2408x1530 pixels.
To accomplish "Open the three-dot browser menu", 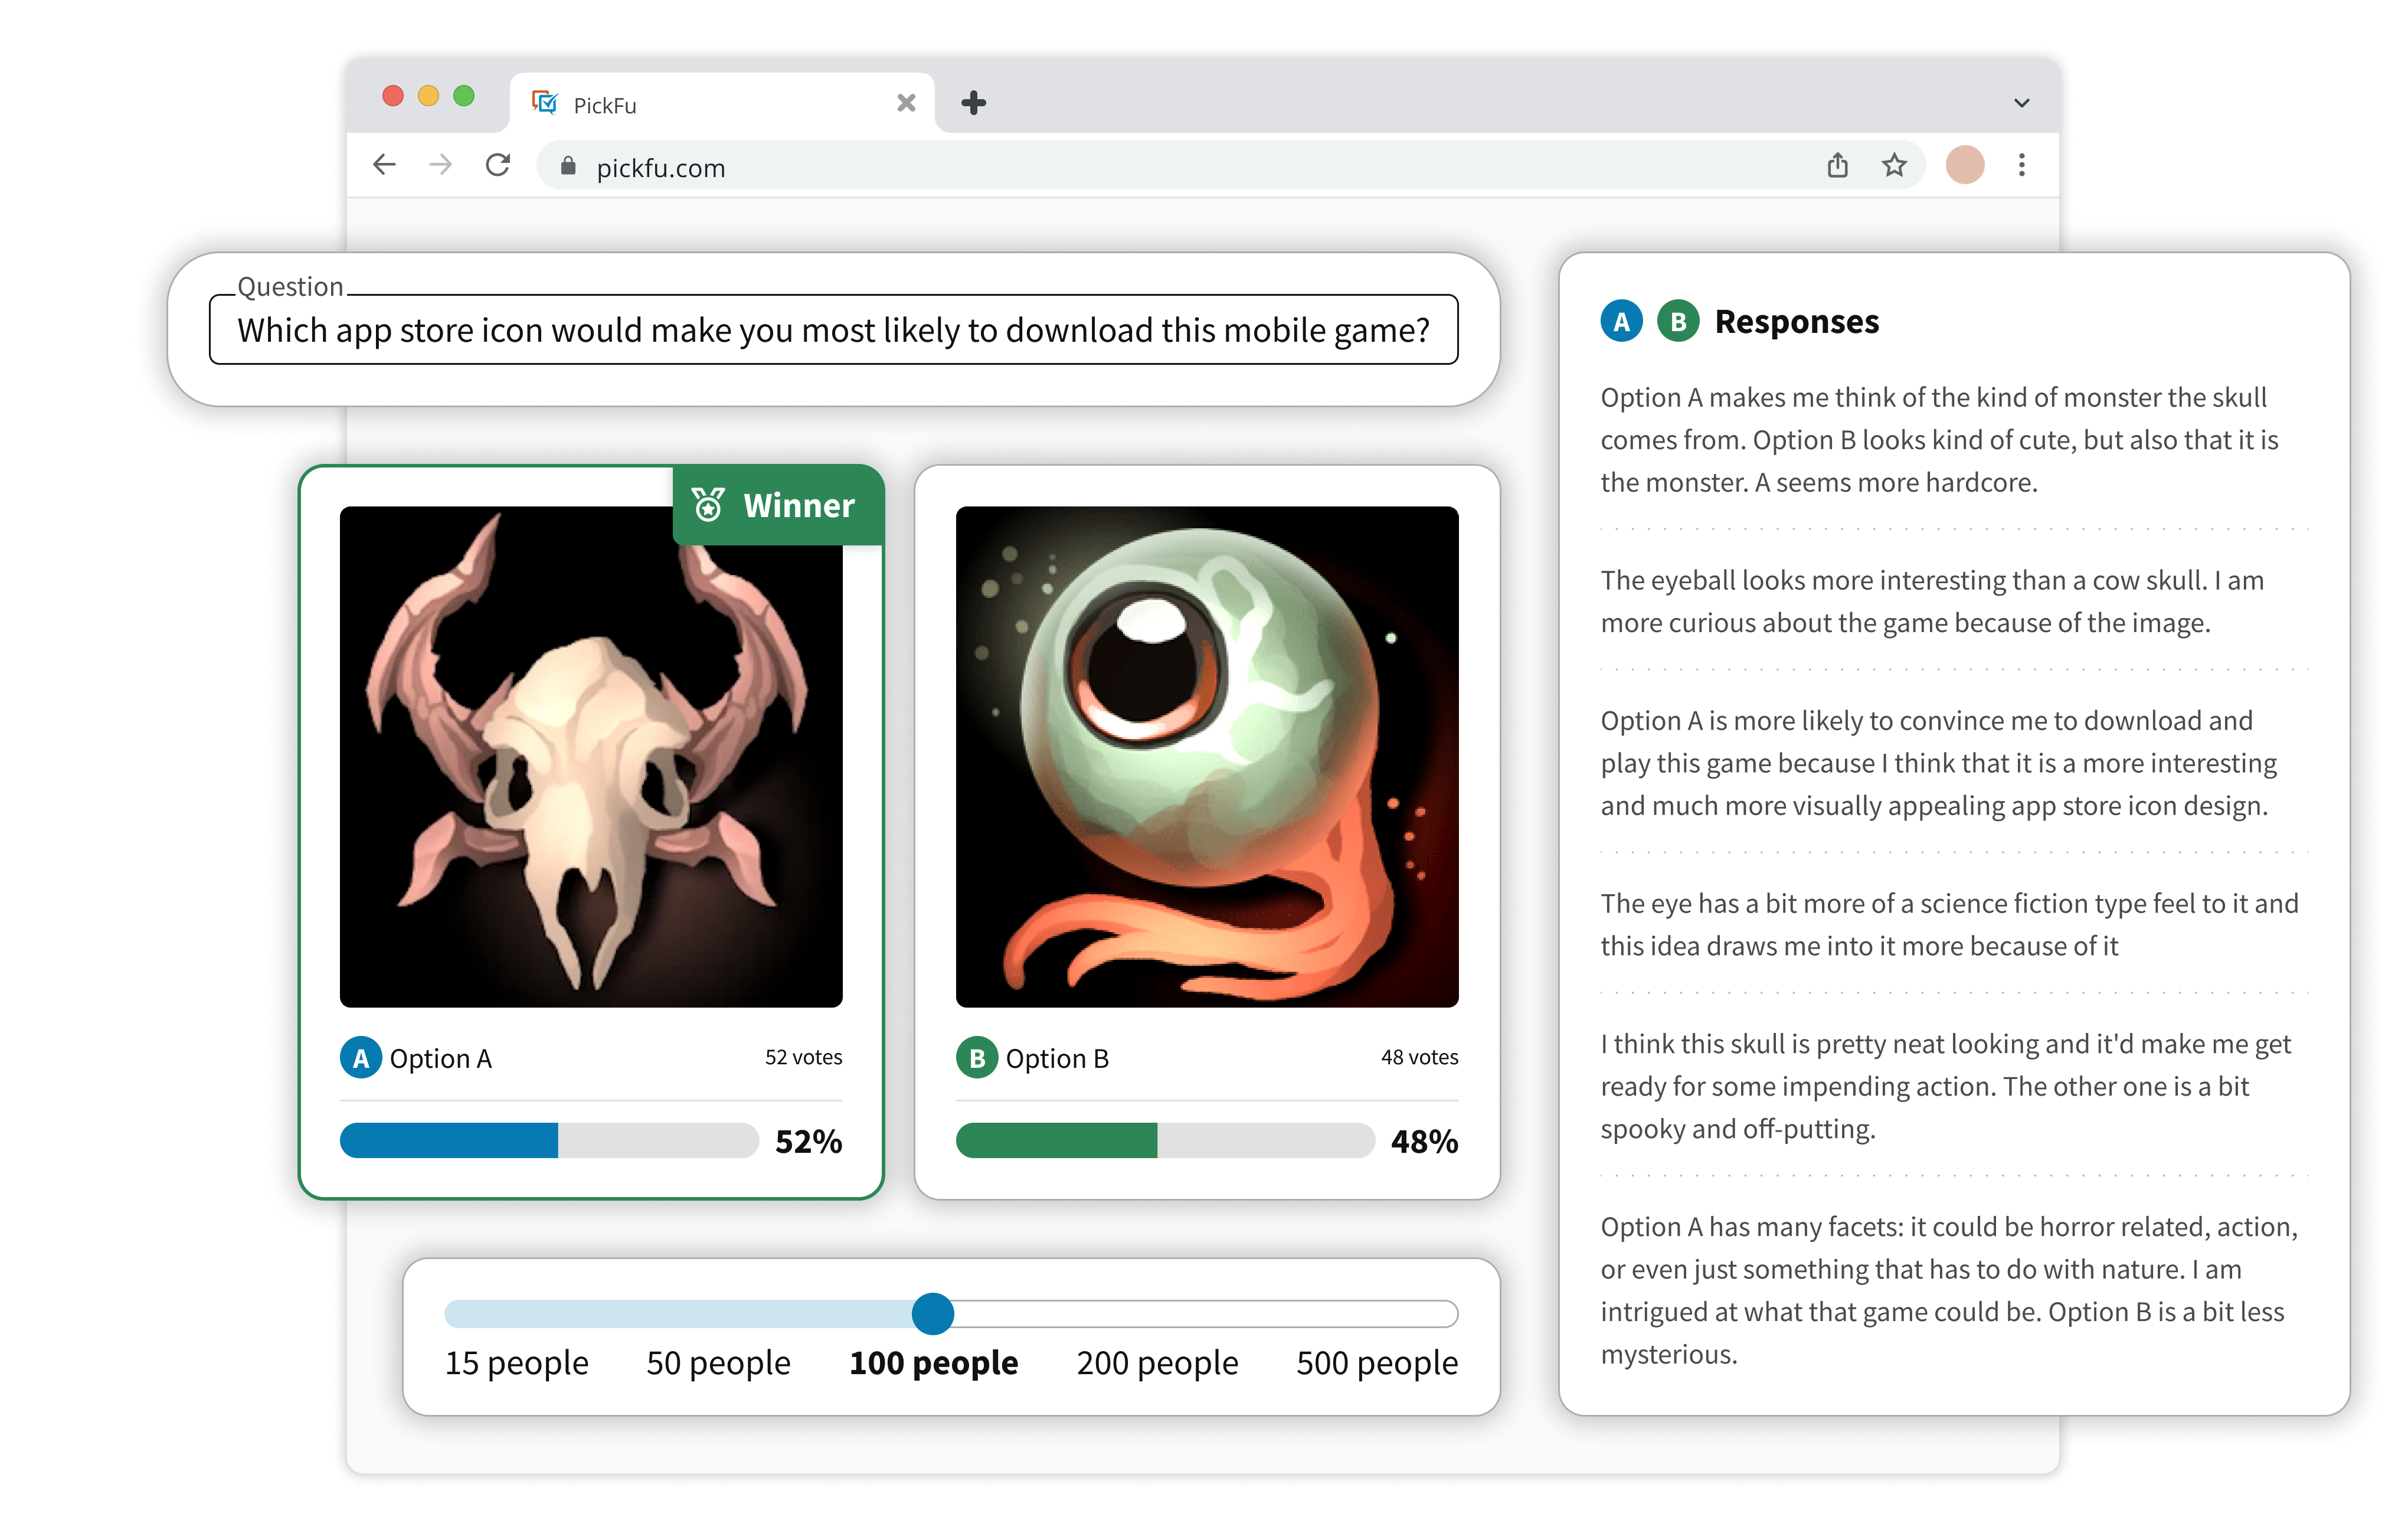I will click(2021, 165).
